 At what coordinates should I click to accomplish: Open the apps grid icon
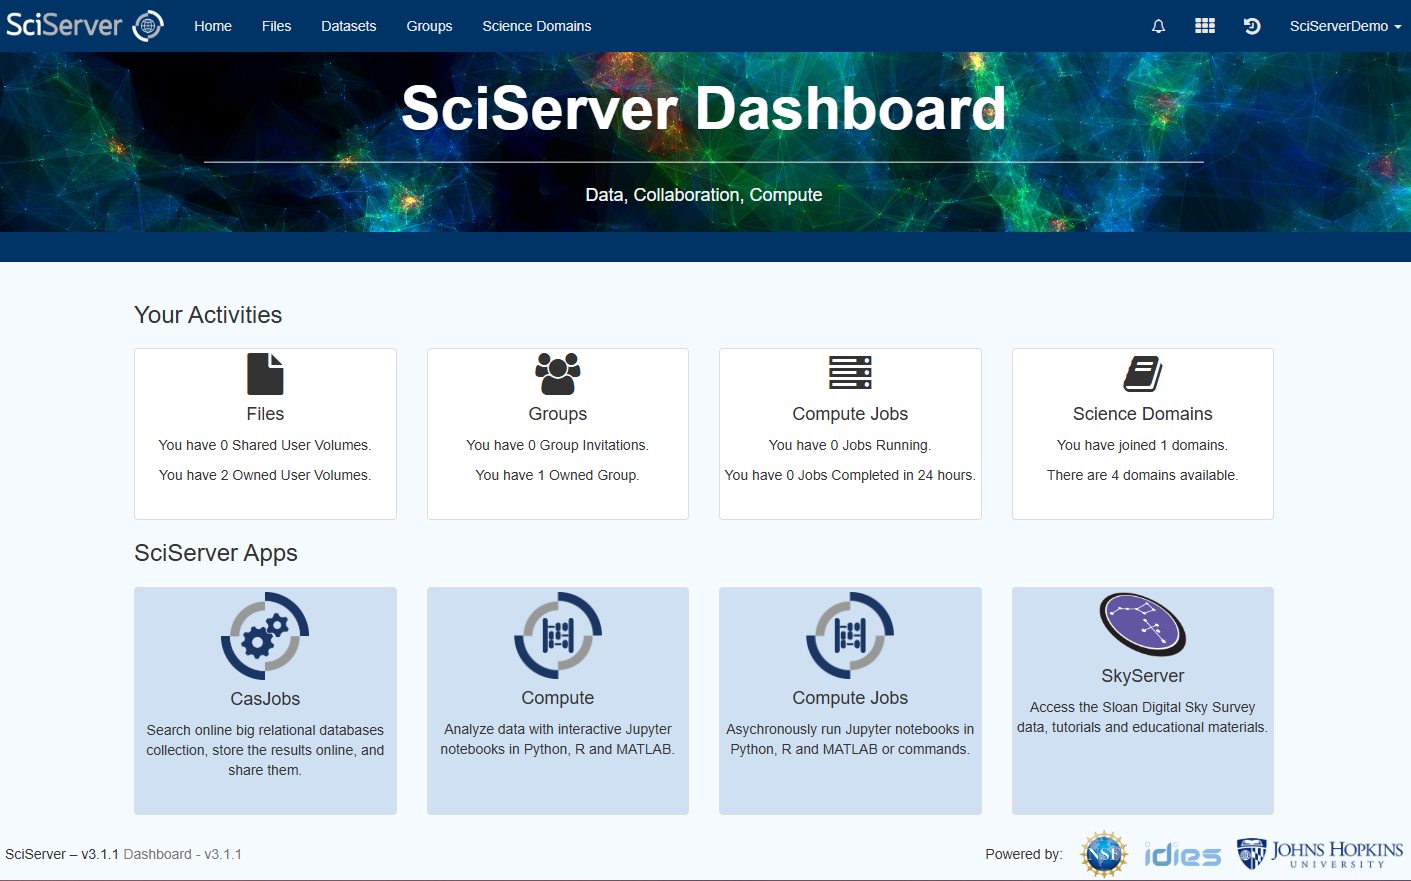point(1205,26)
